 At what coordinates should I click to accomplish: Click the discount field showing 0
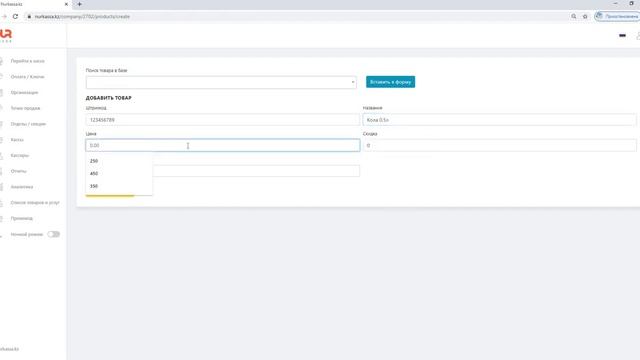tap(500, 145)
